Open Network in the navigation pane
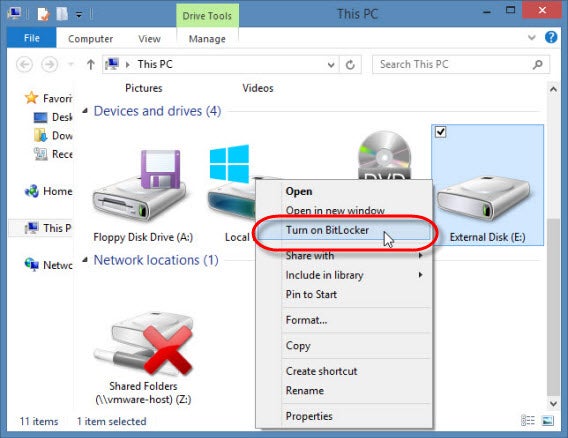Viewport: 568px width, 438px height. pyautogui.click(x=48, y=265)
